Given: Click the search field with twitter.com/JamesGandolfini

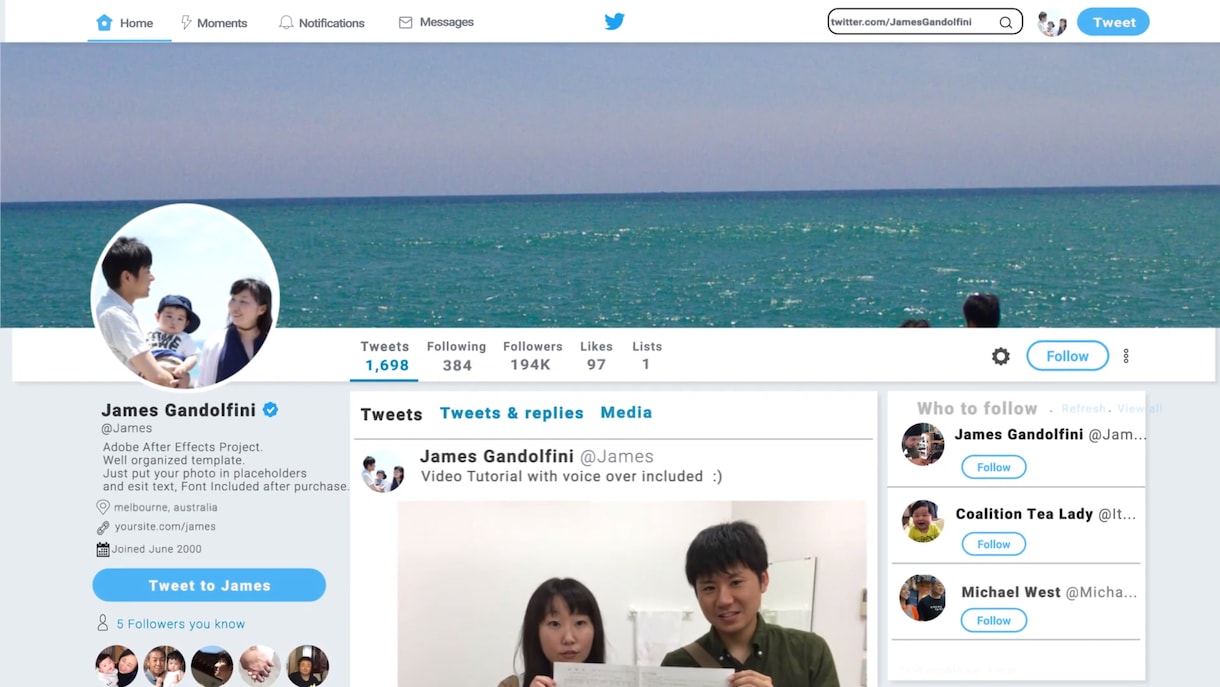Looking at the screenshot, I should [x=925, y=21].
